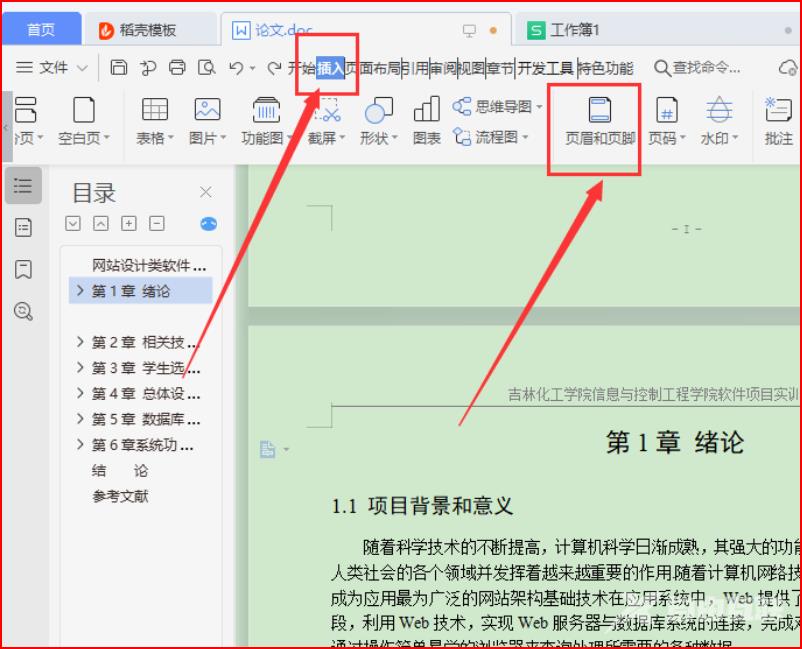802x649 pixels.
Task: Click the paragraph layout icon beside heading
Action: (x=268, y=449)
